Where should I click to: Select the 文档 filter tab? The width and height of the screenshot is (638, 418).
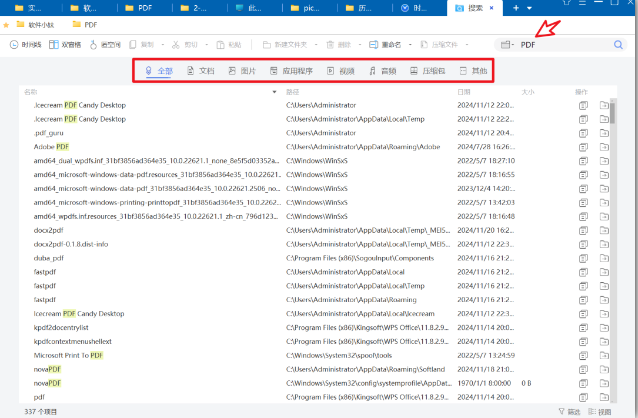coord(201,71)
